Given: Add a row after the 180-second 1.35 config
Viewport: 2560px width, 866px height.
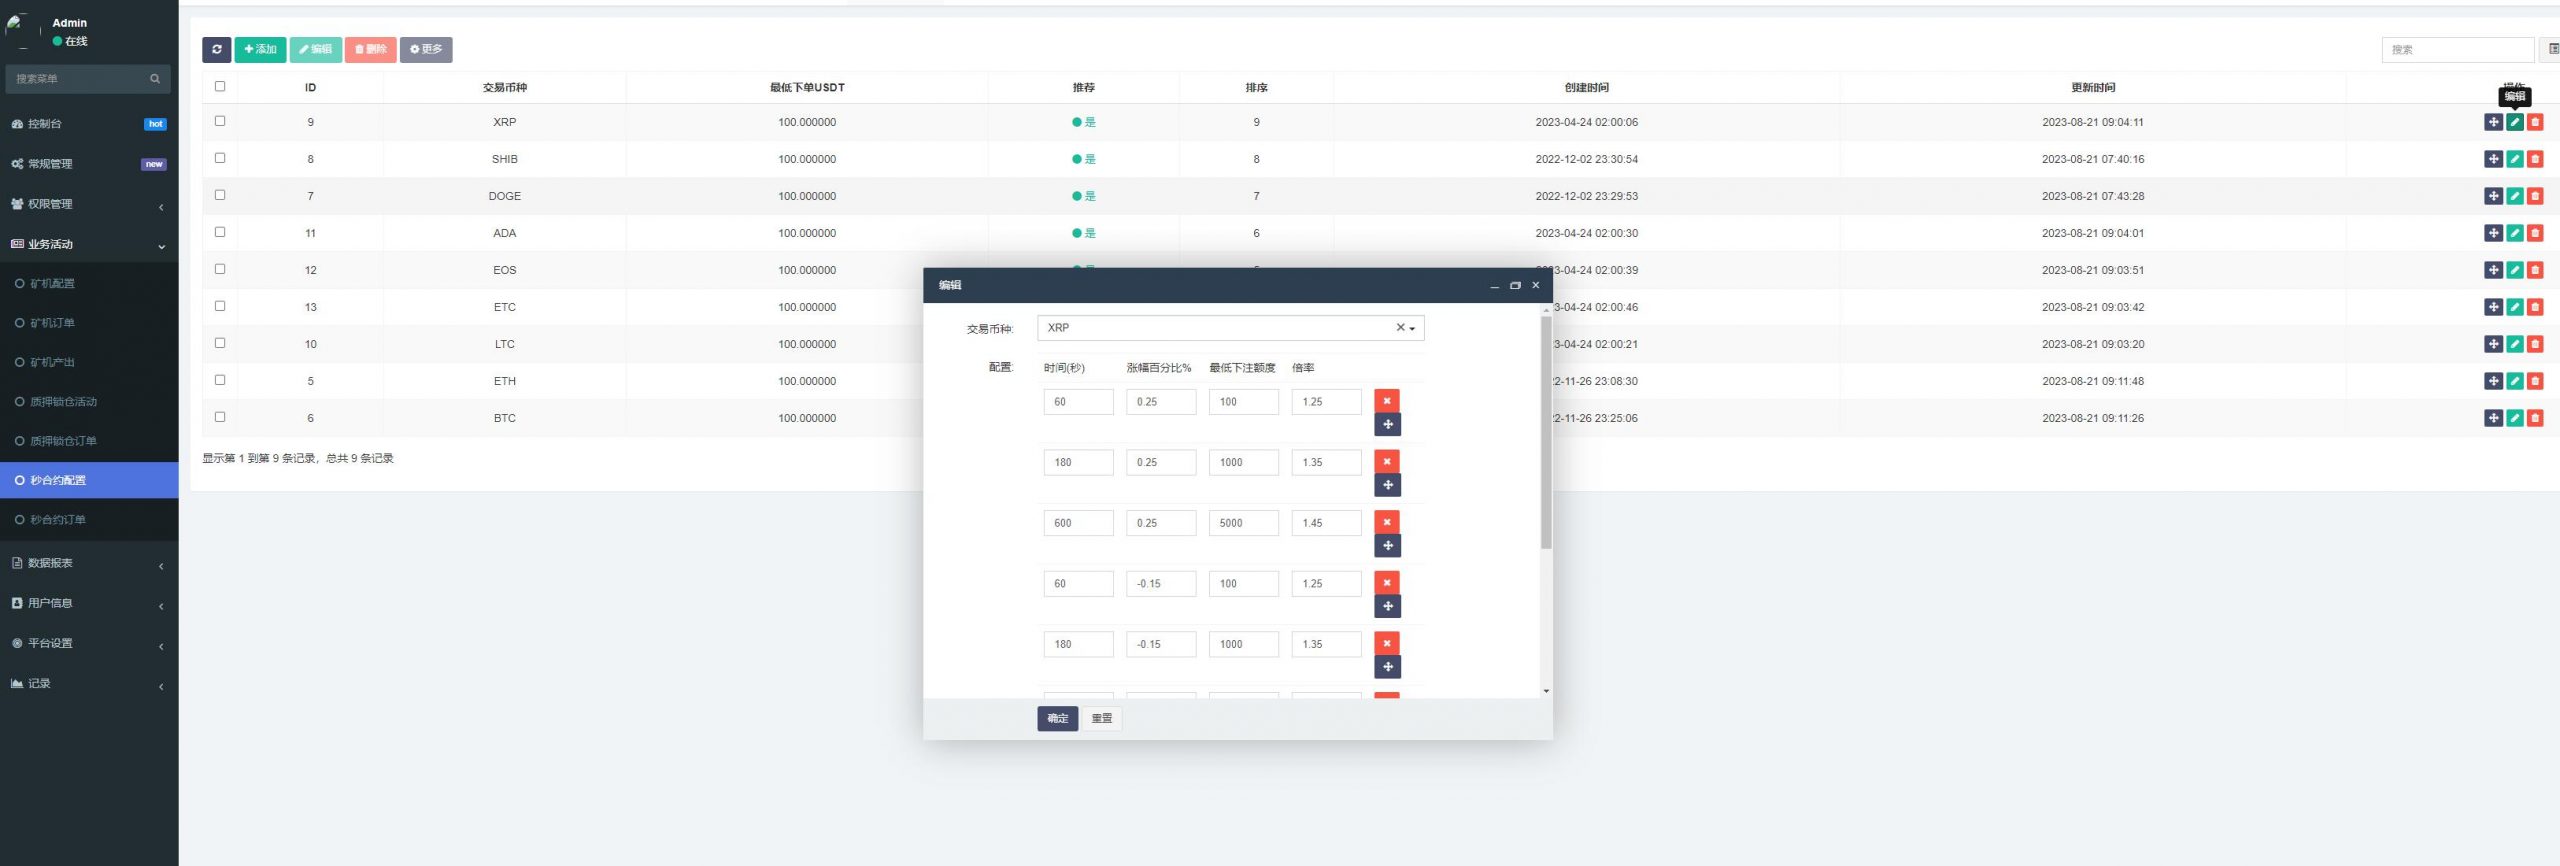Looking at the screenshot, I should click(x=1387, y=485).
